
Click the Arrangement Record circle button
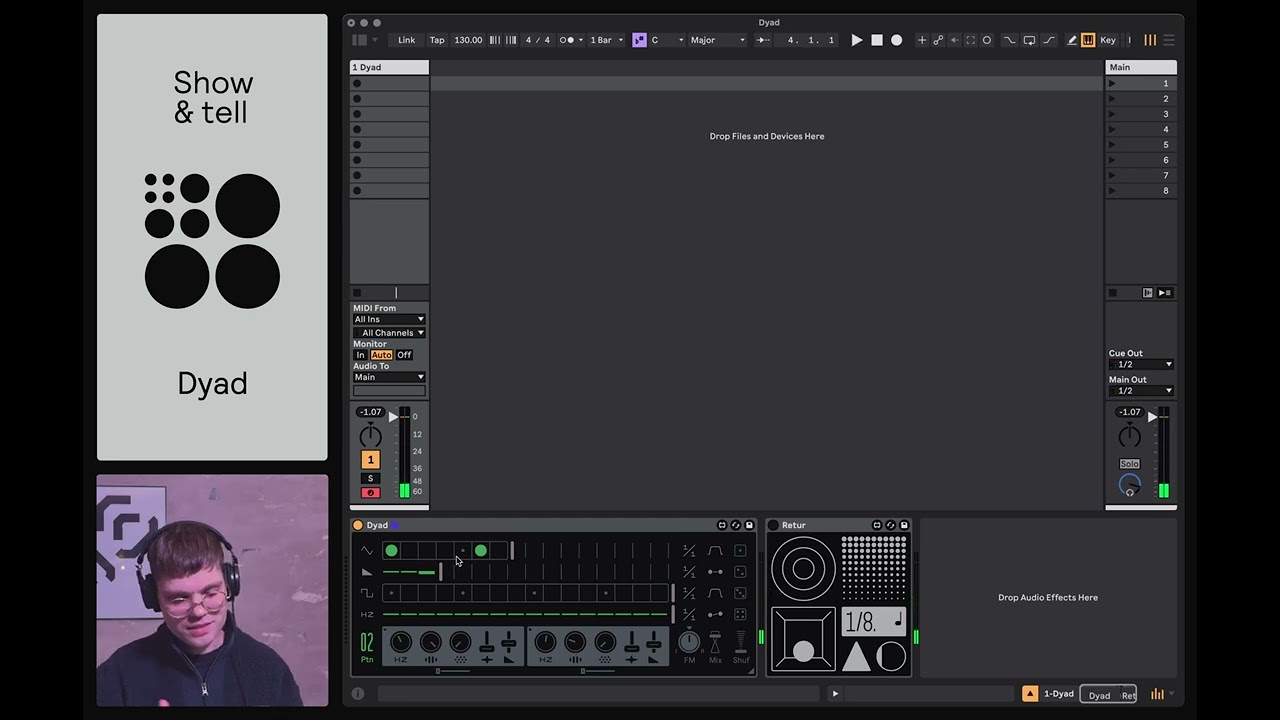pos(897,40)
